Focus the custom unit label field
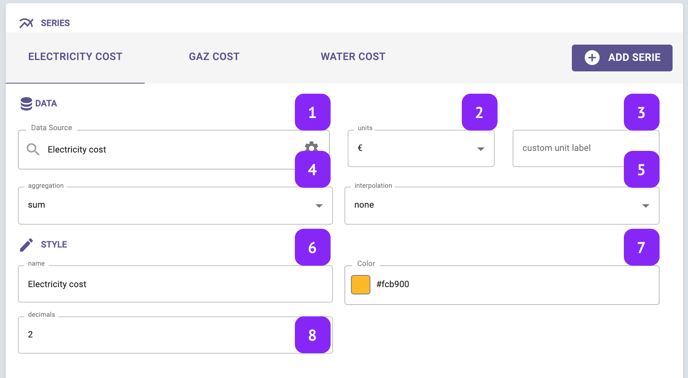Screen dimensions: 688x378 585,148
